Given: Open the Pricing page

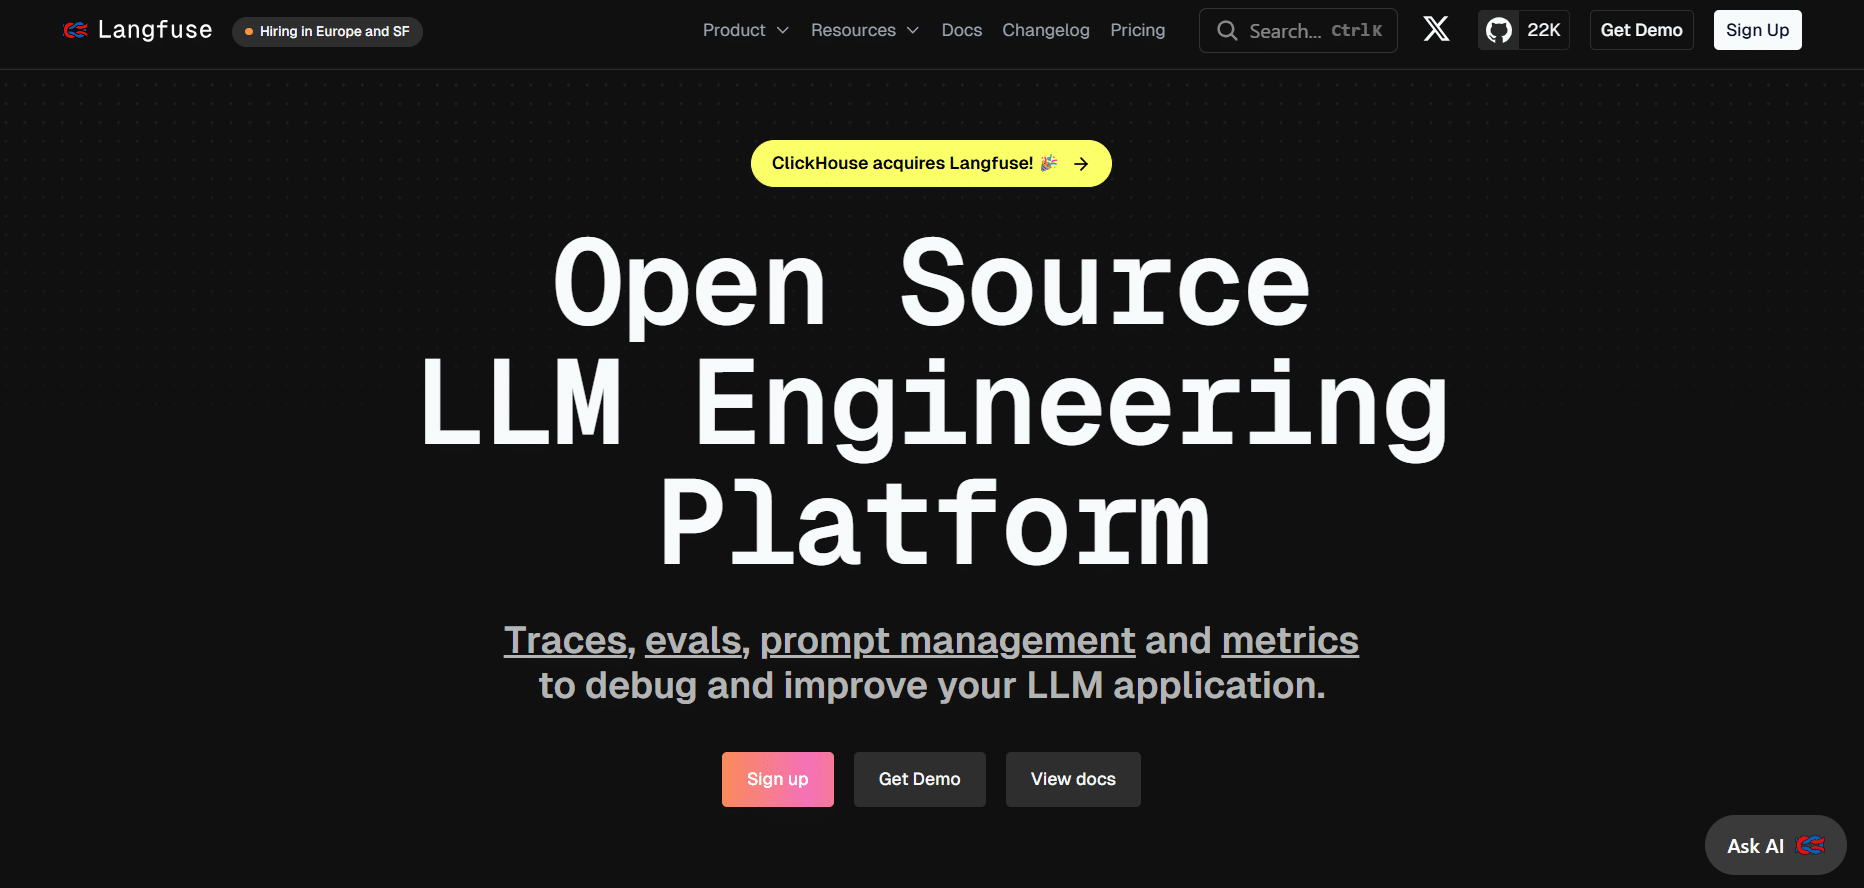Looking at the screenshot, I should tap(1138, 30).
